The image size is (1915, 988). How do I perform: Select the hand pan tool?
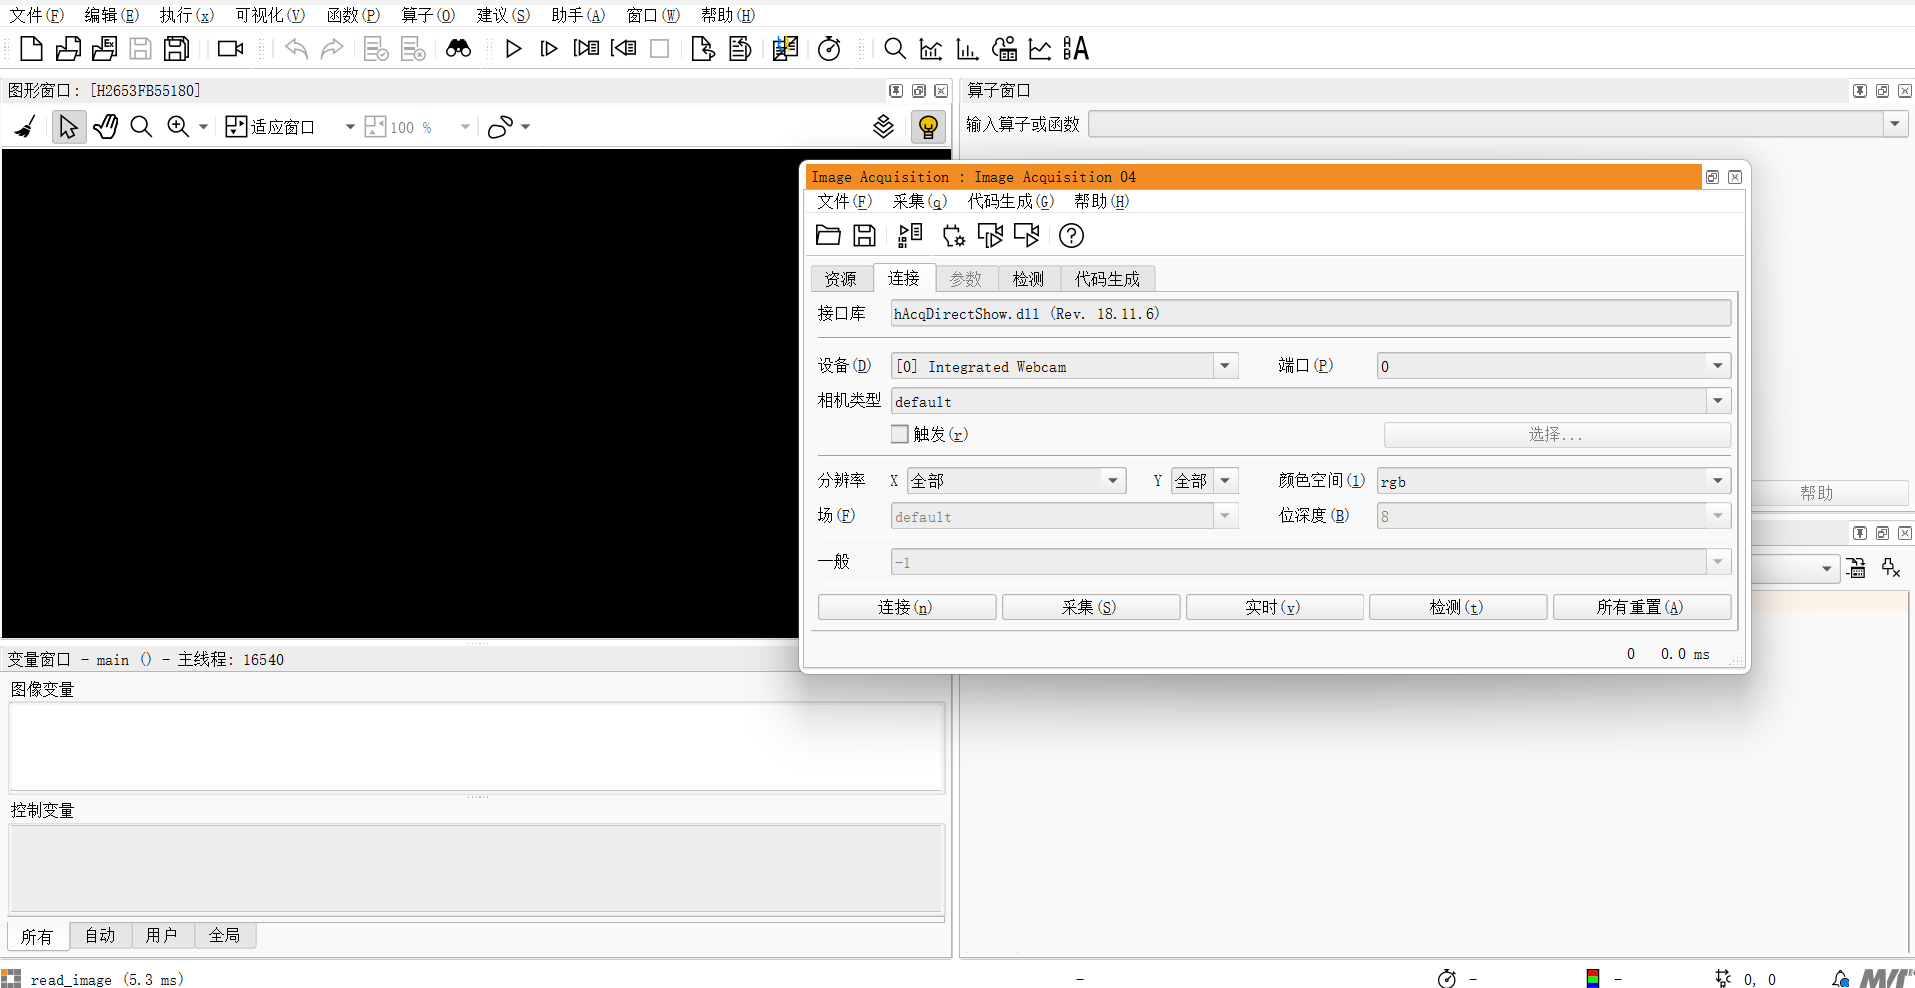pyautogui.click(x=105, y=127)
